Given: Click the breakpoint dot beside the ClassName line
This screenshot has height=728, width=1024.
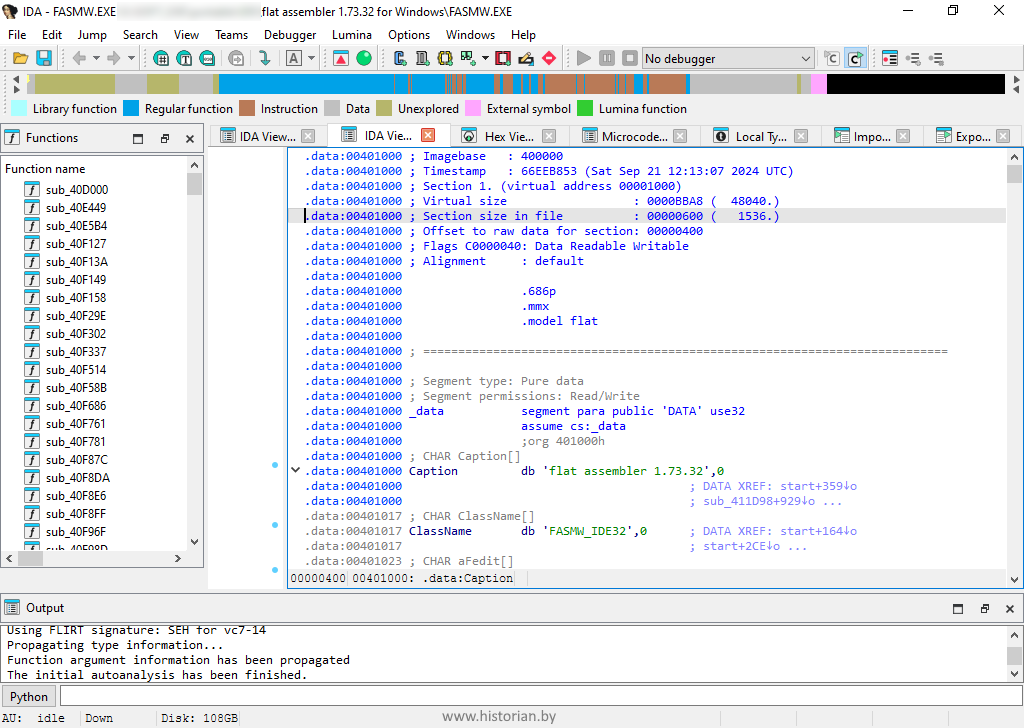Looking at the screenshot, I should (275, 525).
